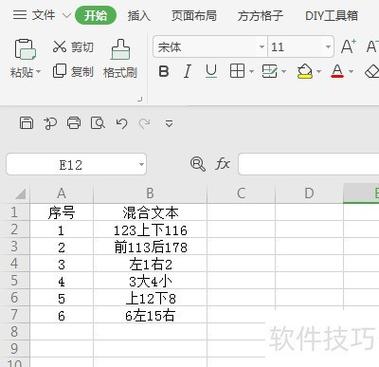Select row 8 header
The height and width of the screenshot is (367, 379).
pyautogui.click(x=15, y=331)
